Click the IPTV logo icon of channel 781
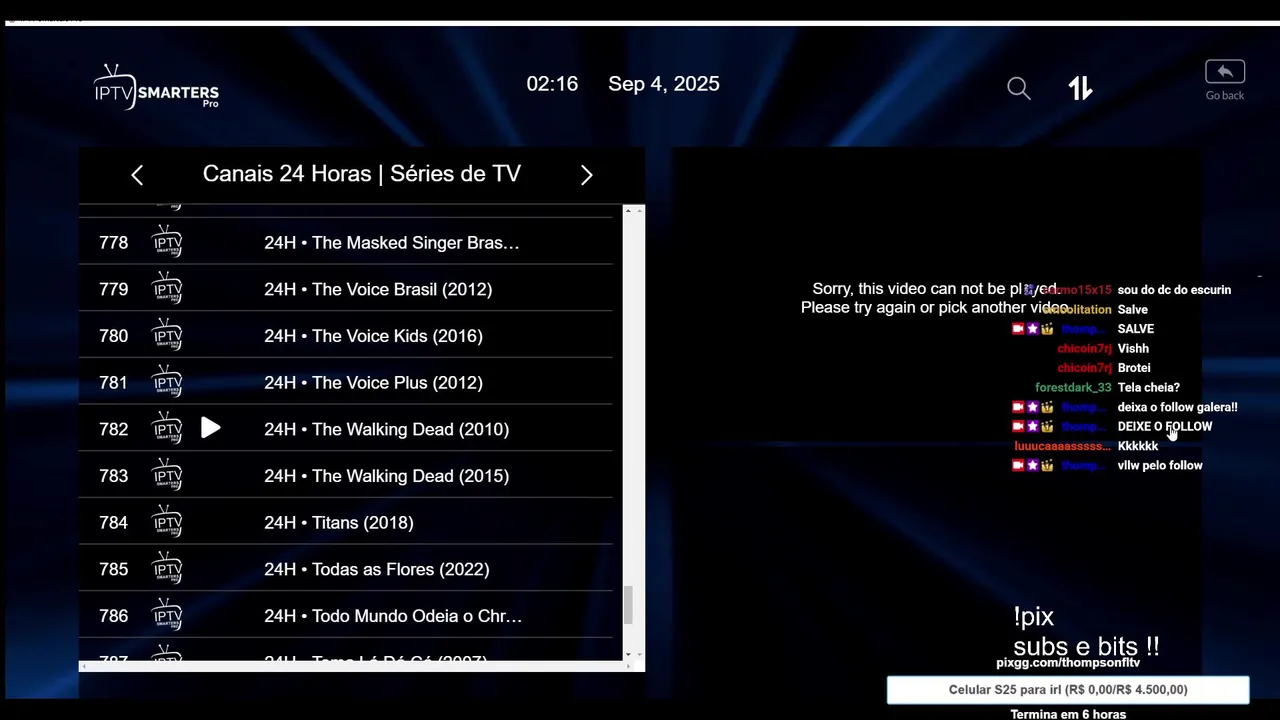 click(x=167, y=382)
